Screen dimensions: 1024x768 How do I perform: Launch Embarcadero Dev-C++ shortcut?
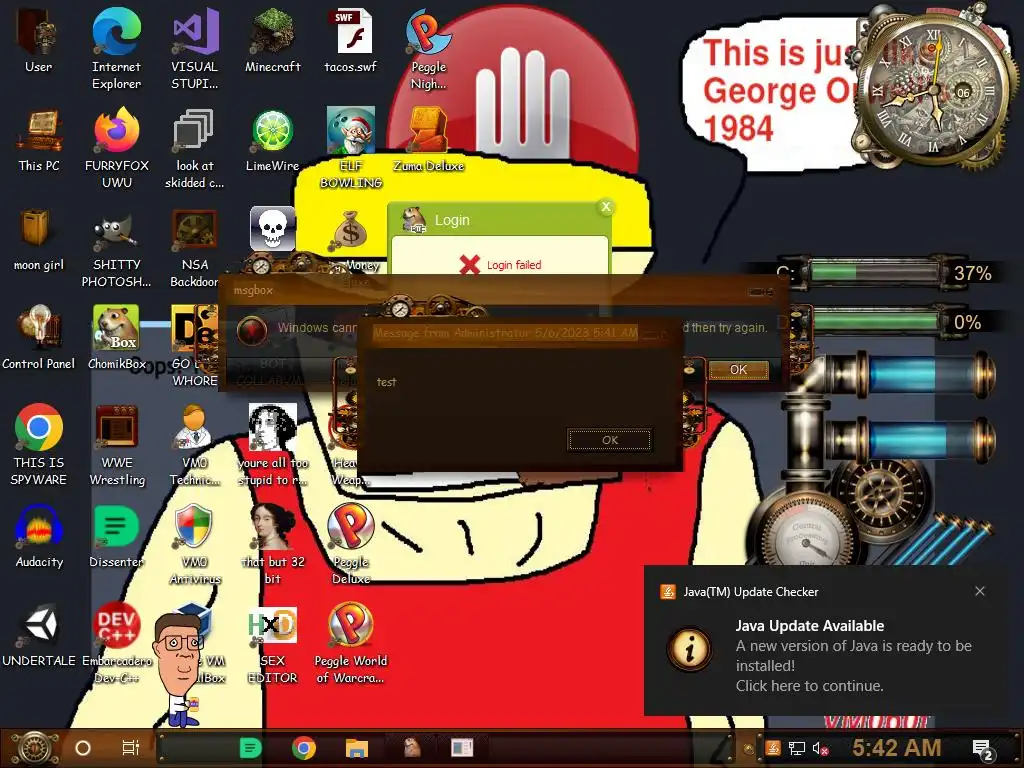(x=116, y=643)
